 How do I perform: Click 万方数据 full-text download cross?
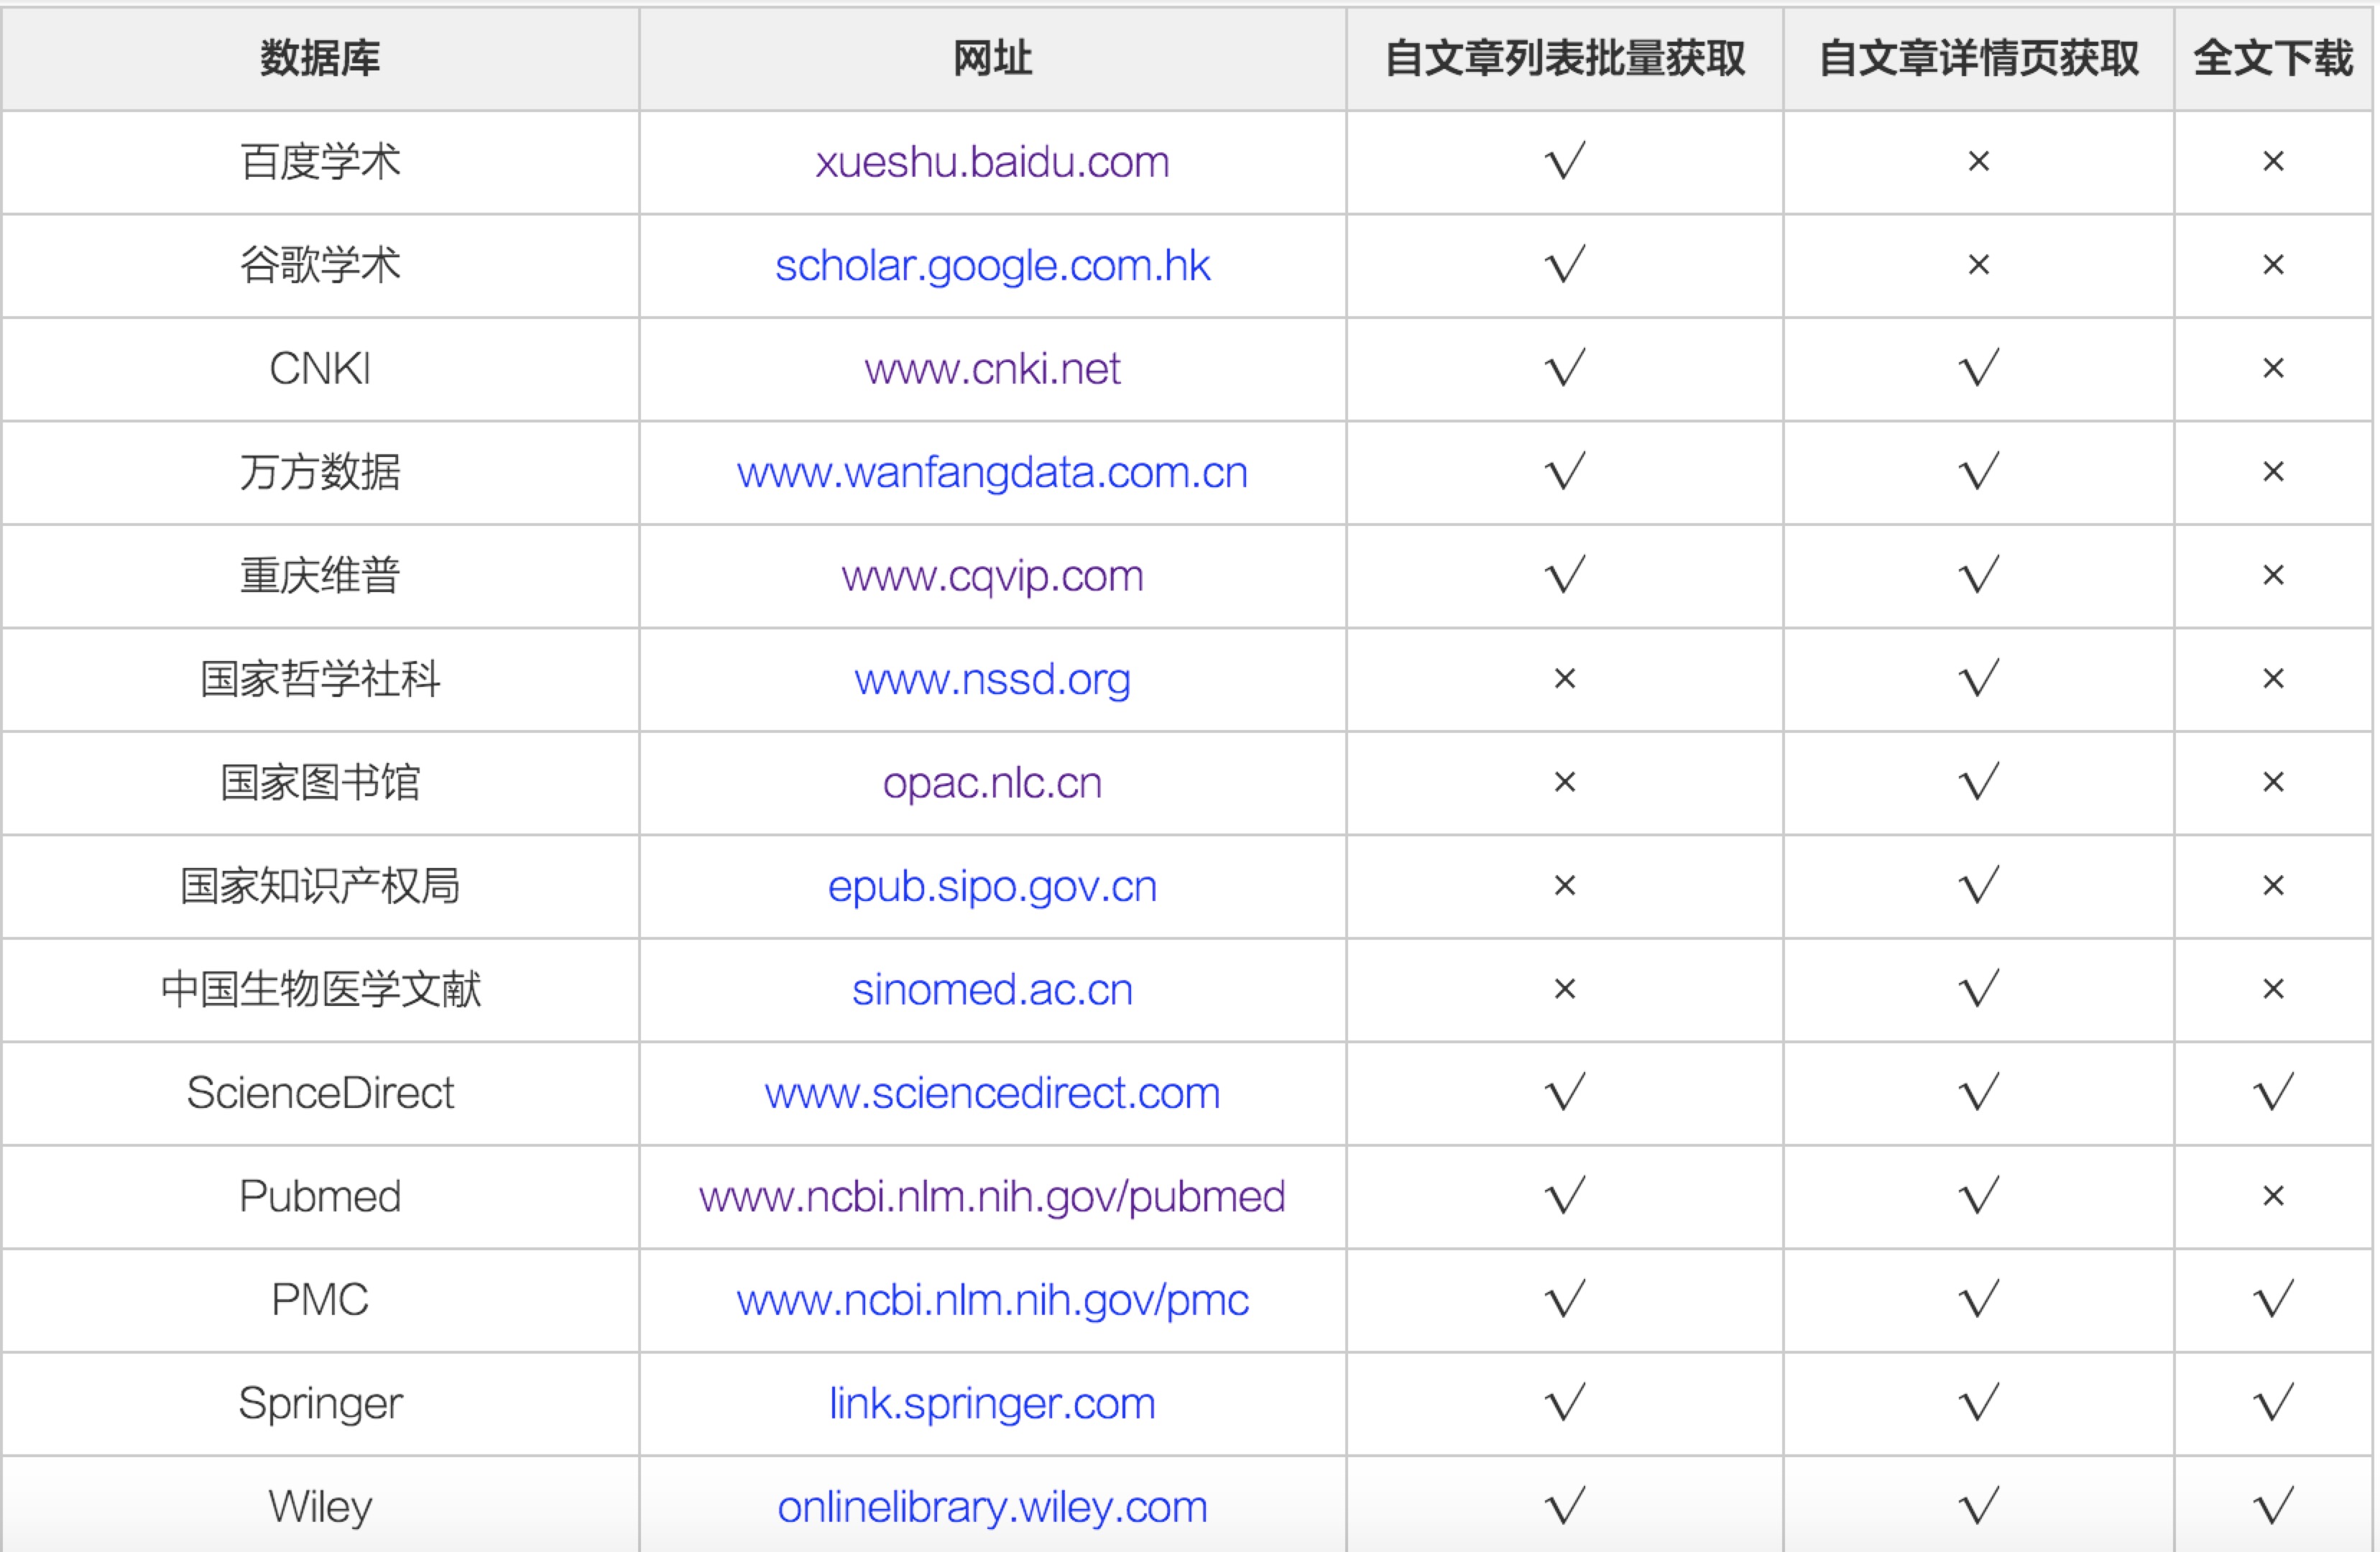coord(2273,473)
